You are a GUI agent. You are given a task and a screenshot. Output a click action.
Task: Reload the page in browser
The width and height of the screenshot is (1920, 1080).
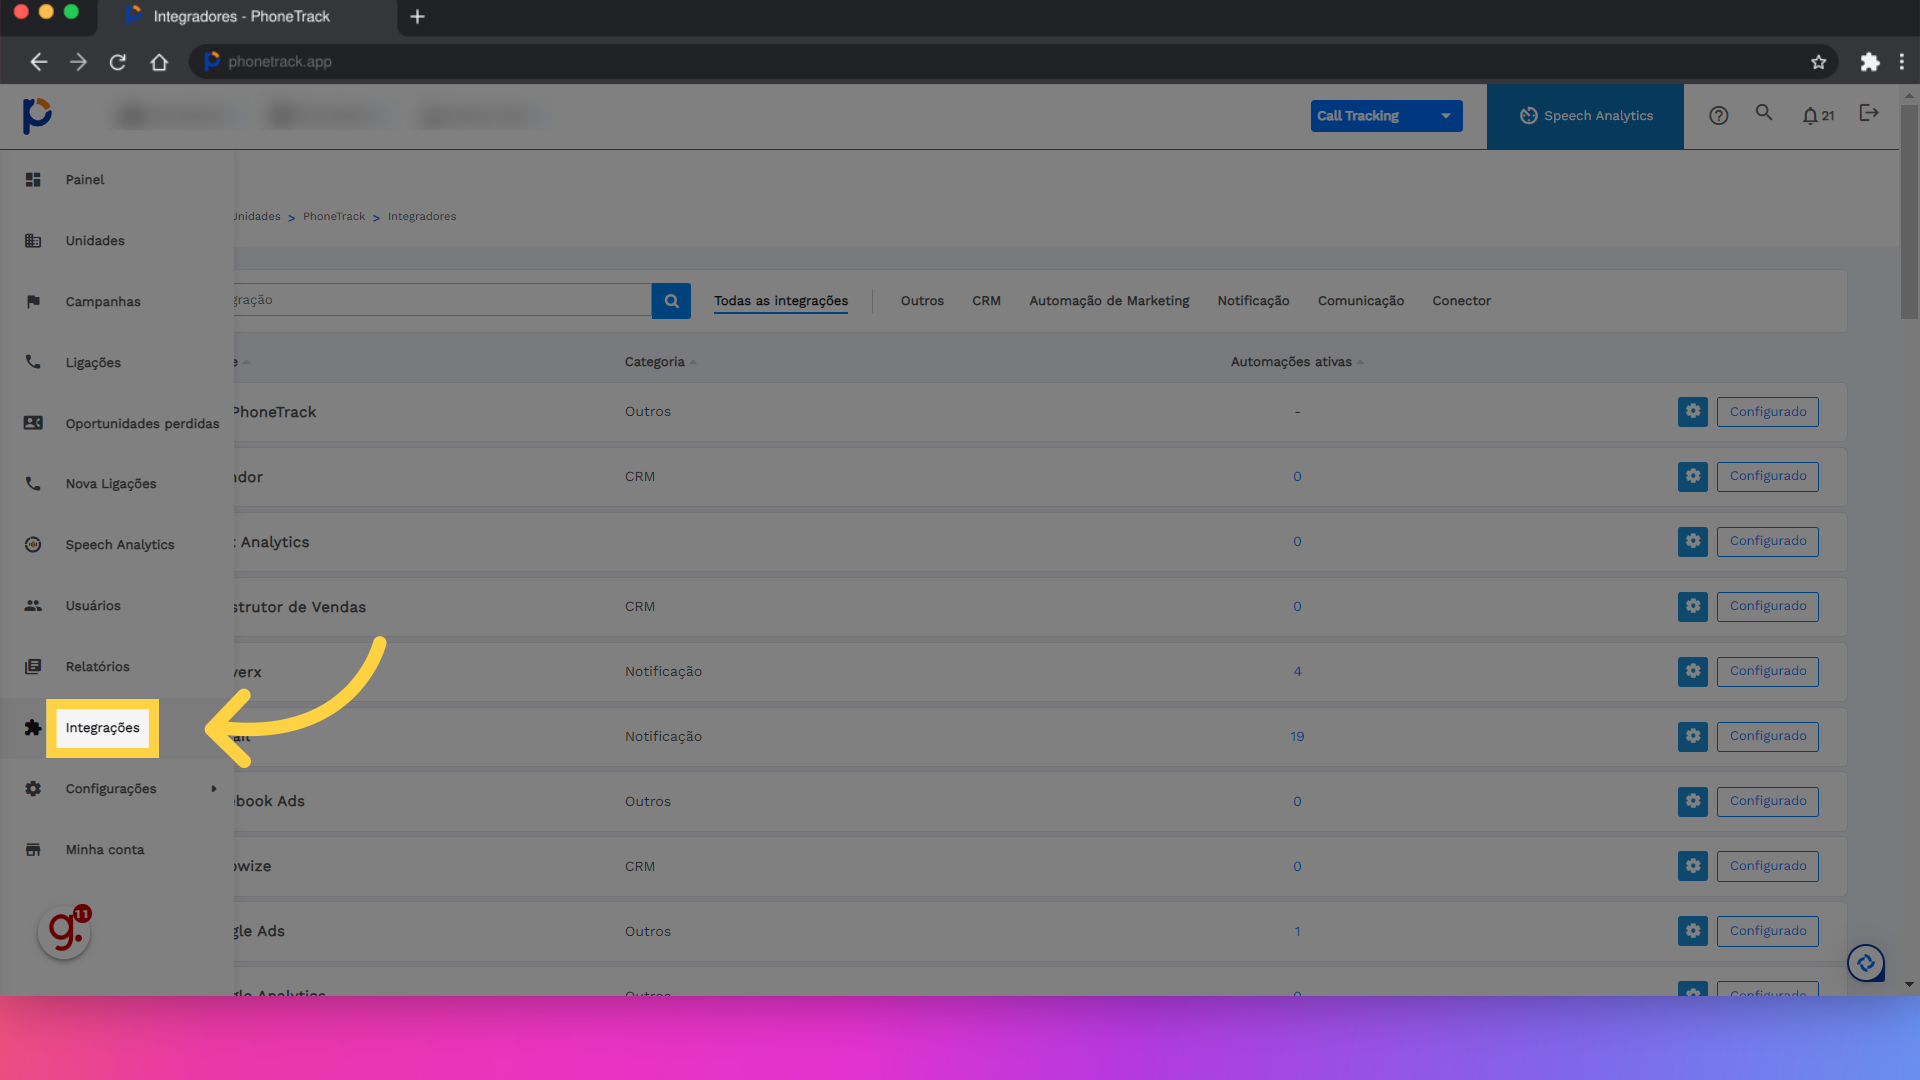pyautogui.click(x=118, y=62)
